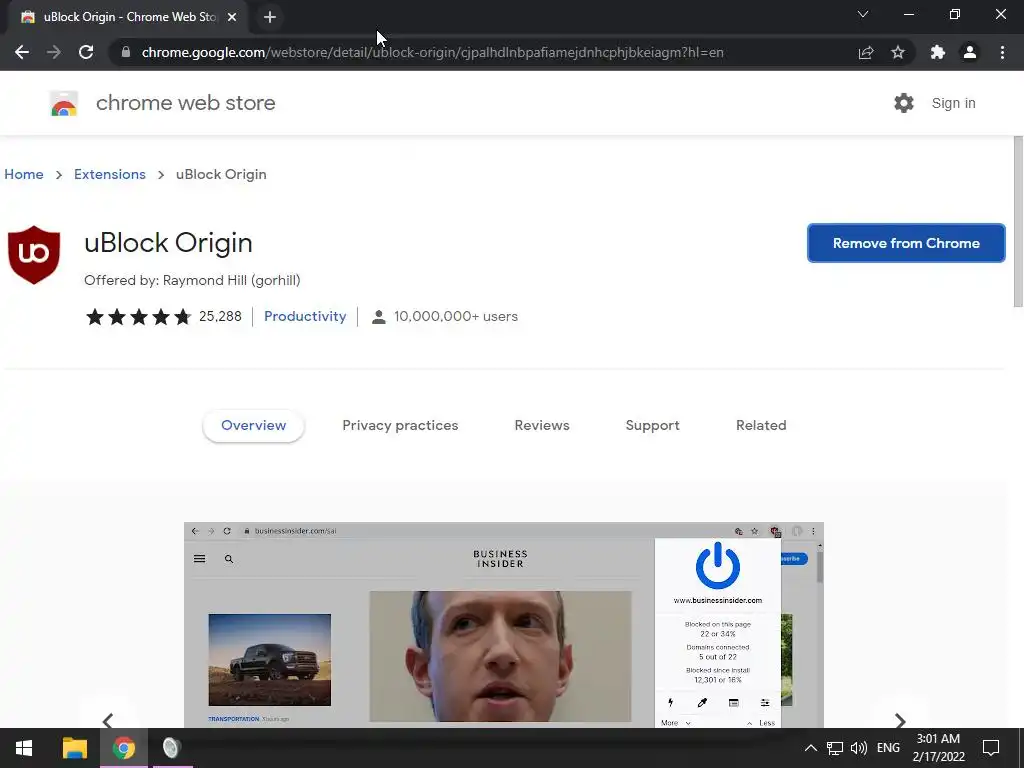Click the Chrome Web Store logo
This screenshot has width=1024, height=768.
pyautogui.click(x=64, y=103)
